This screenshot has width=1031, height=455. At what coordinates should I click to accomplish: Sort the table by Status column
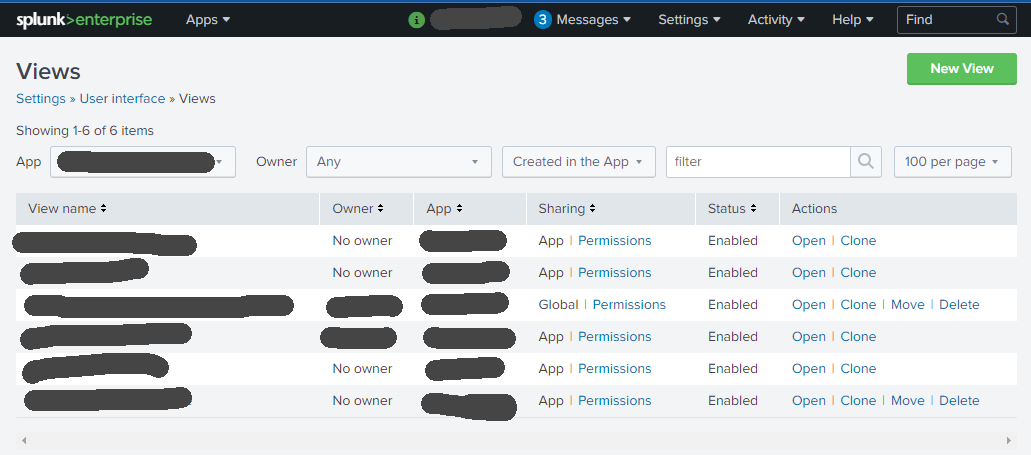point(752,209)
